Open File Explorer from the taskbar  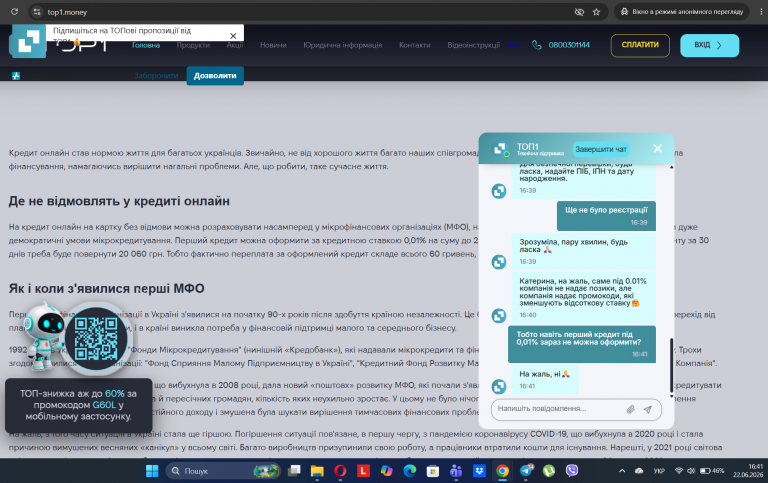point(317,471)
